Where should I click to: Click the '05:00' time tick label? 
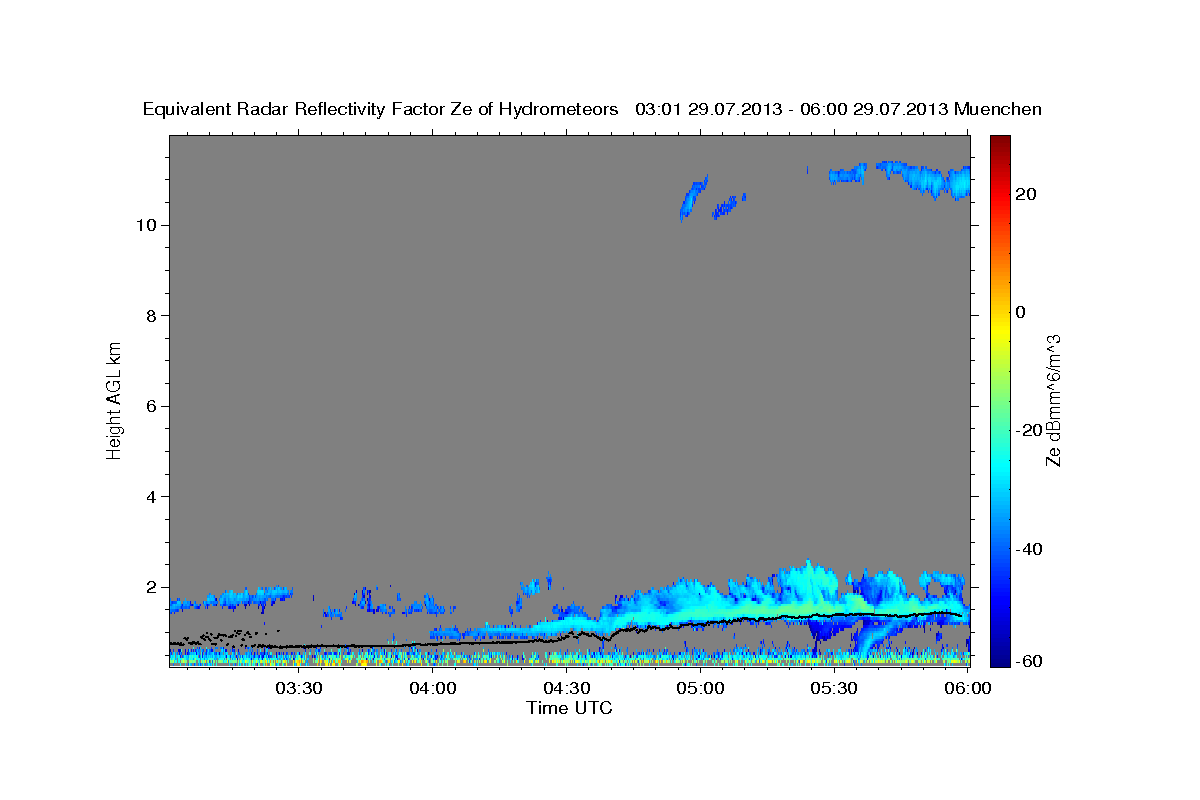point(701,688)
